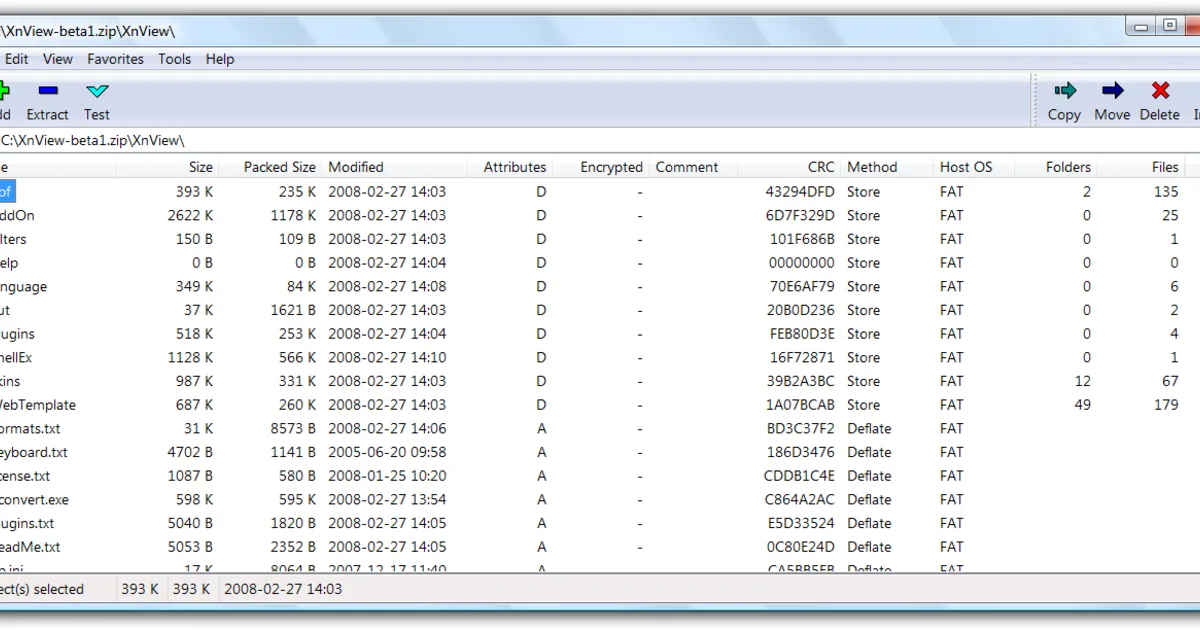
Task: Click the date 2008-02-27 14:10
Action: pos(387,357)
